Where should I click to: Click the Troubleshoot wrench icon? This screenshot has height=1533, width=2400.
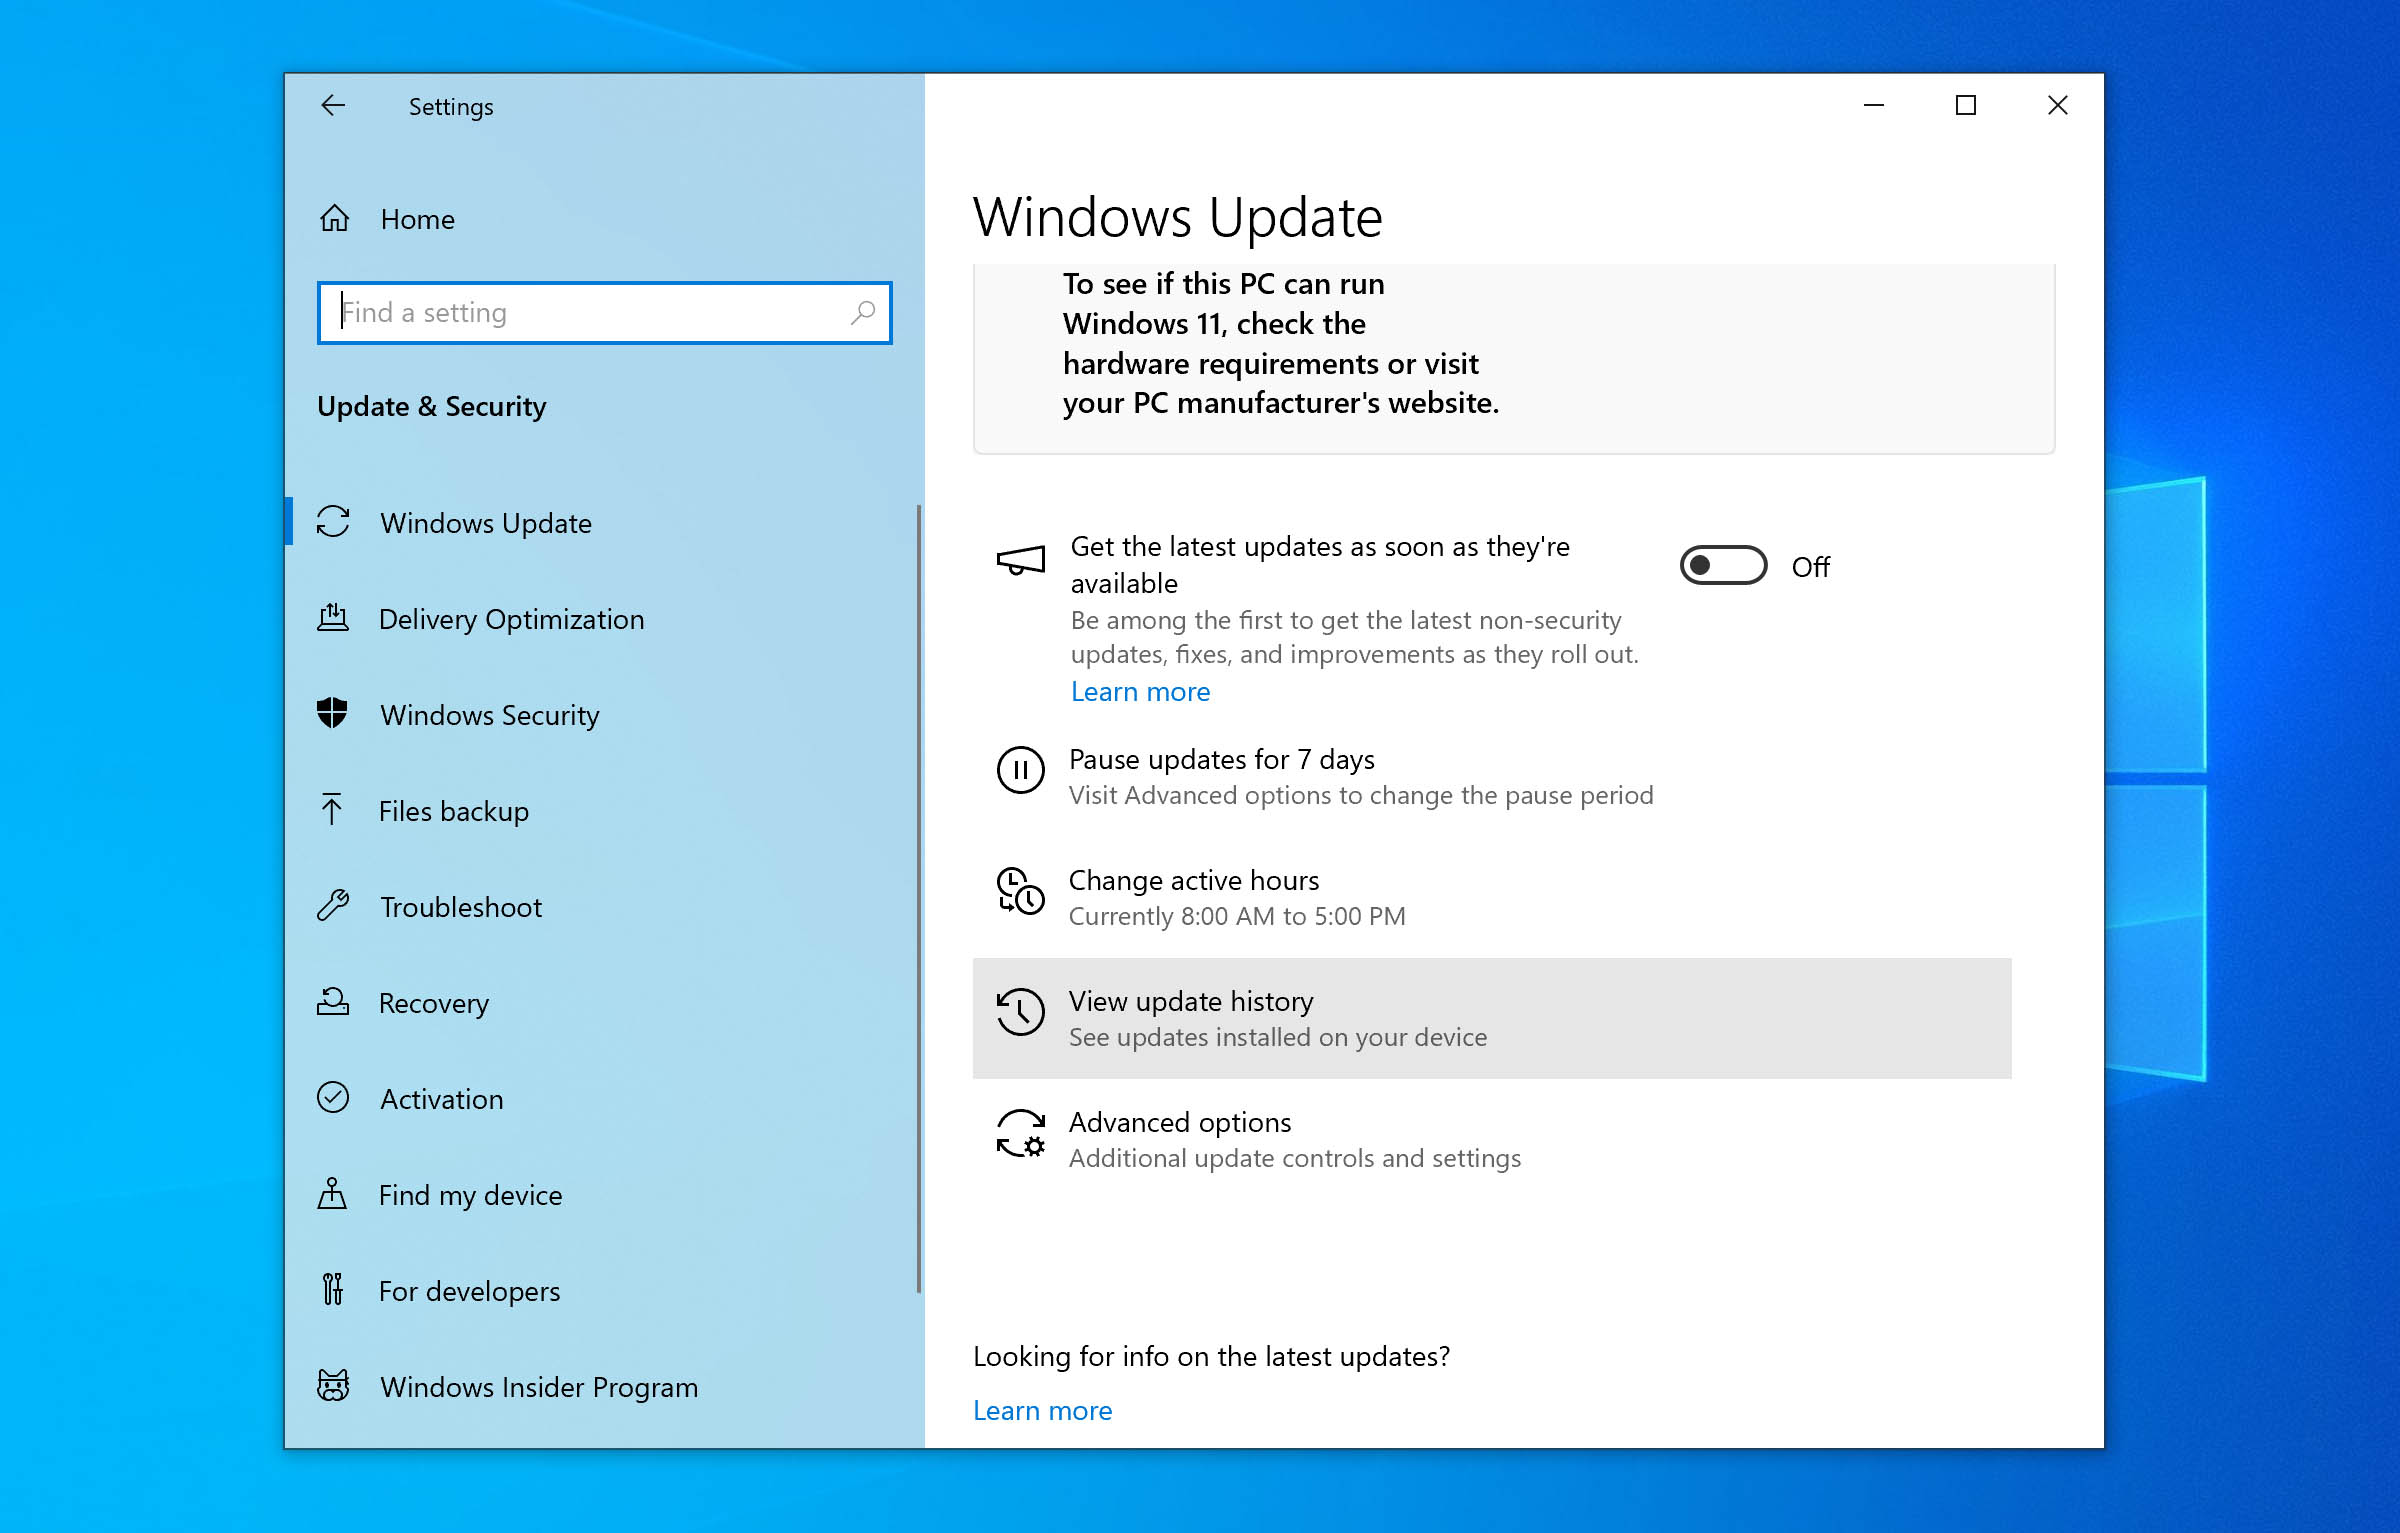point(333,906)
